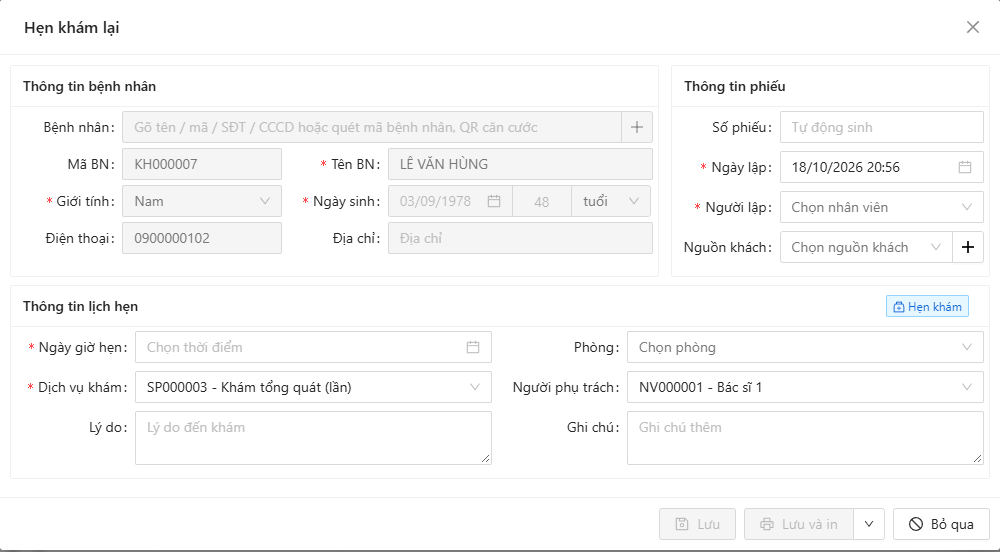Click the Địa chỉ field
The height and width of the screenshot is (552, 1000).
520,238
